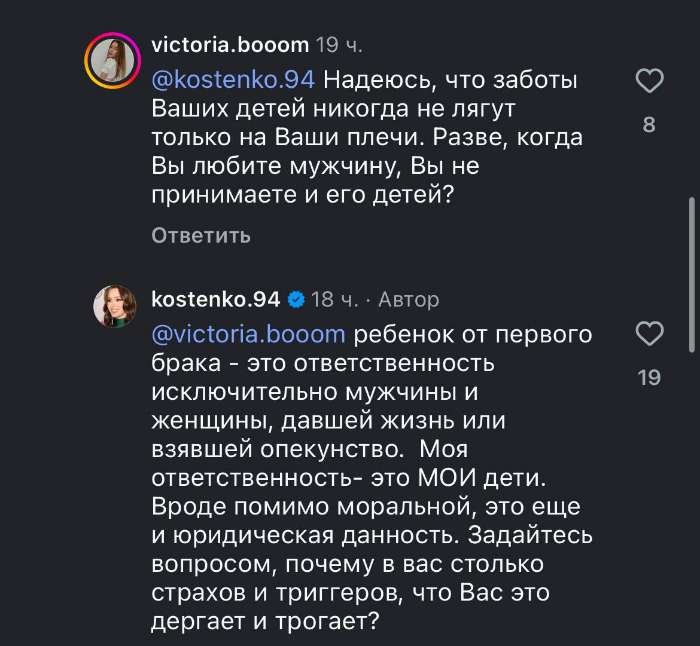The height and width of the screenshot is (646, 700).
Task: Open the kostenko.94 author username
Action: pyautogui.click(x=216, y=299)
